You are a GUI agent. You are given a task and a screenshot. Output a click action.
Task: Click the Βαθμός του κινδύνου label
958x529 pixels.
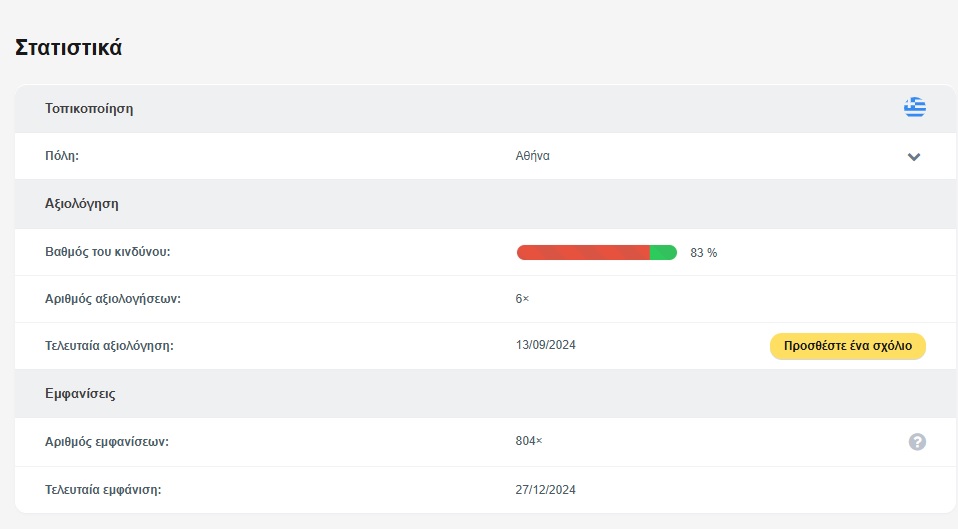(108, 252)
